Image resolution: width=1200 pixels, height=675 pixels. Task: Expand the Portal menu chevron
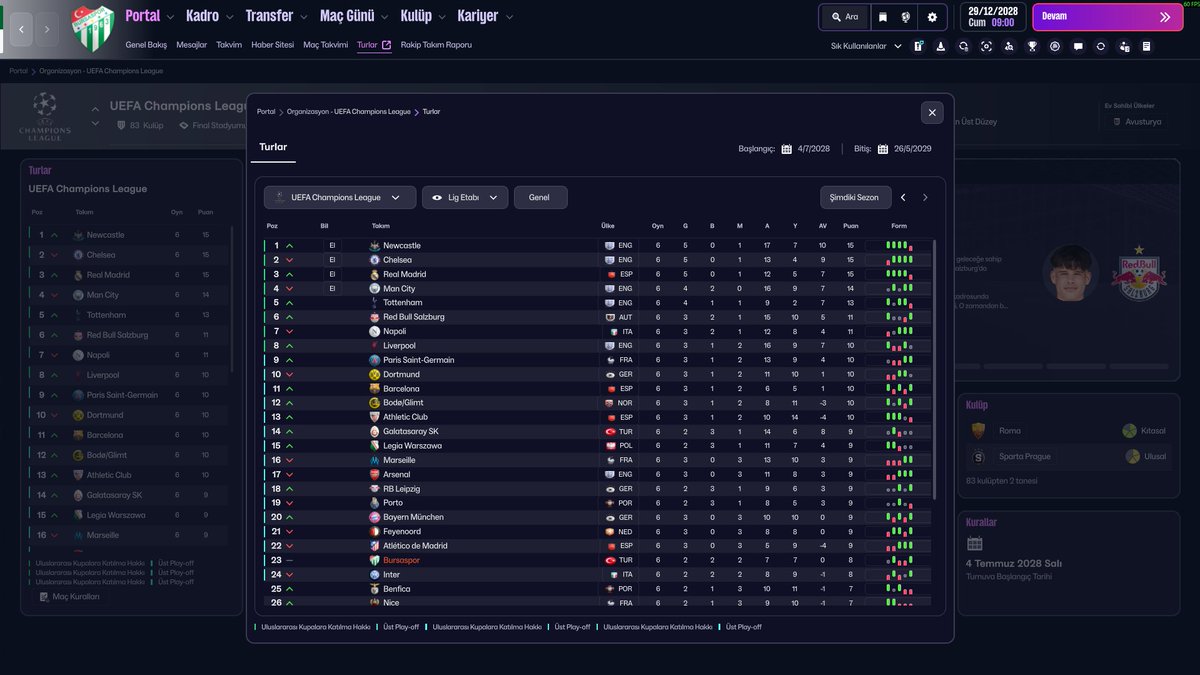[171, 17]
